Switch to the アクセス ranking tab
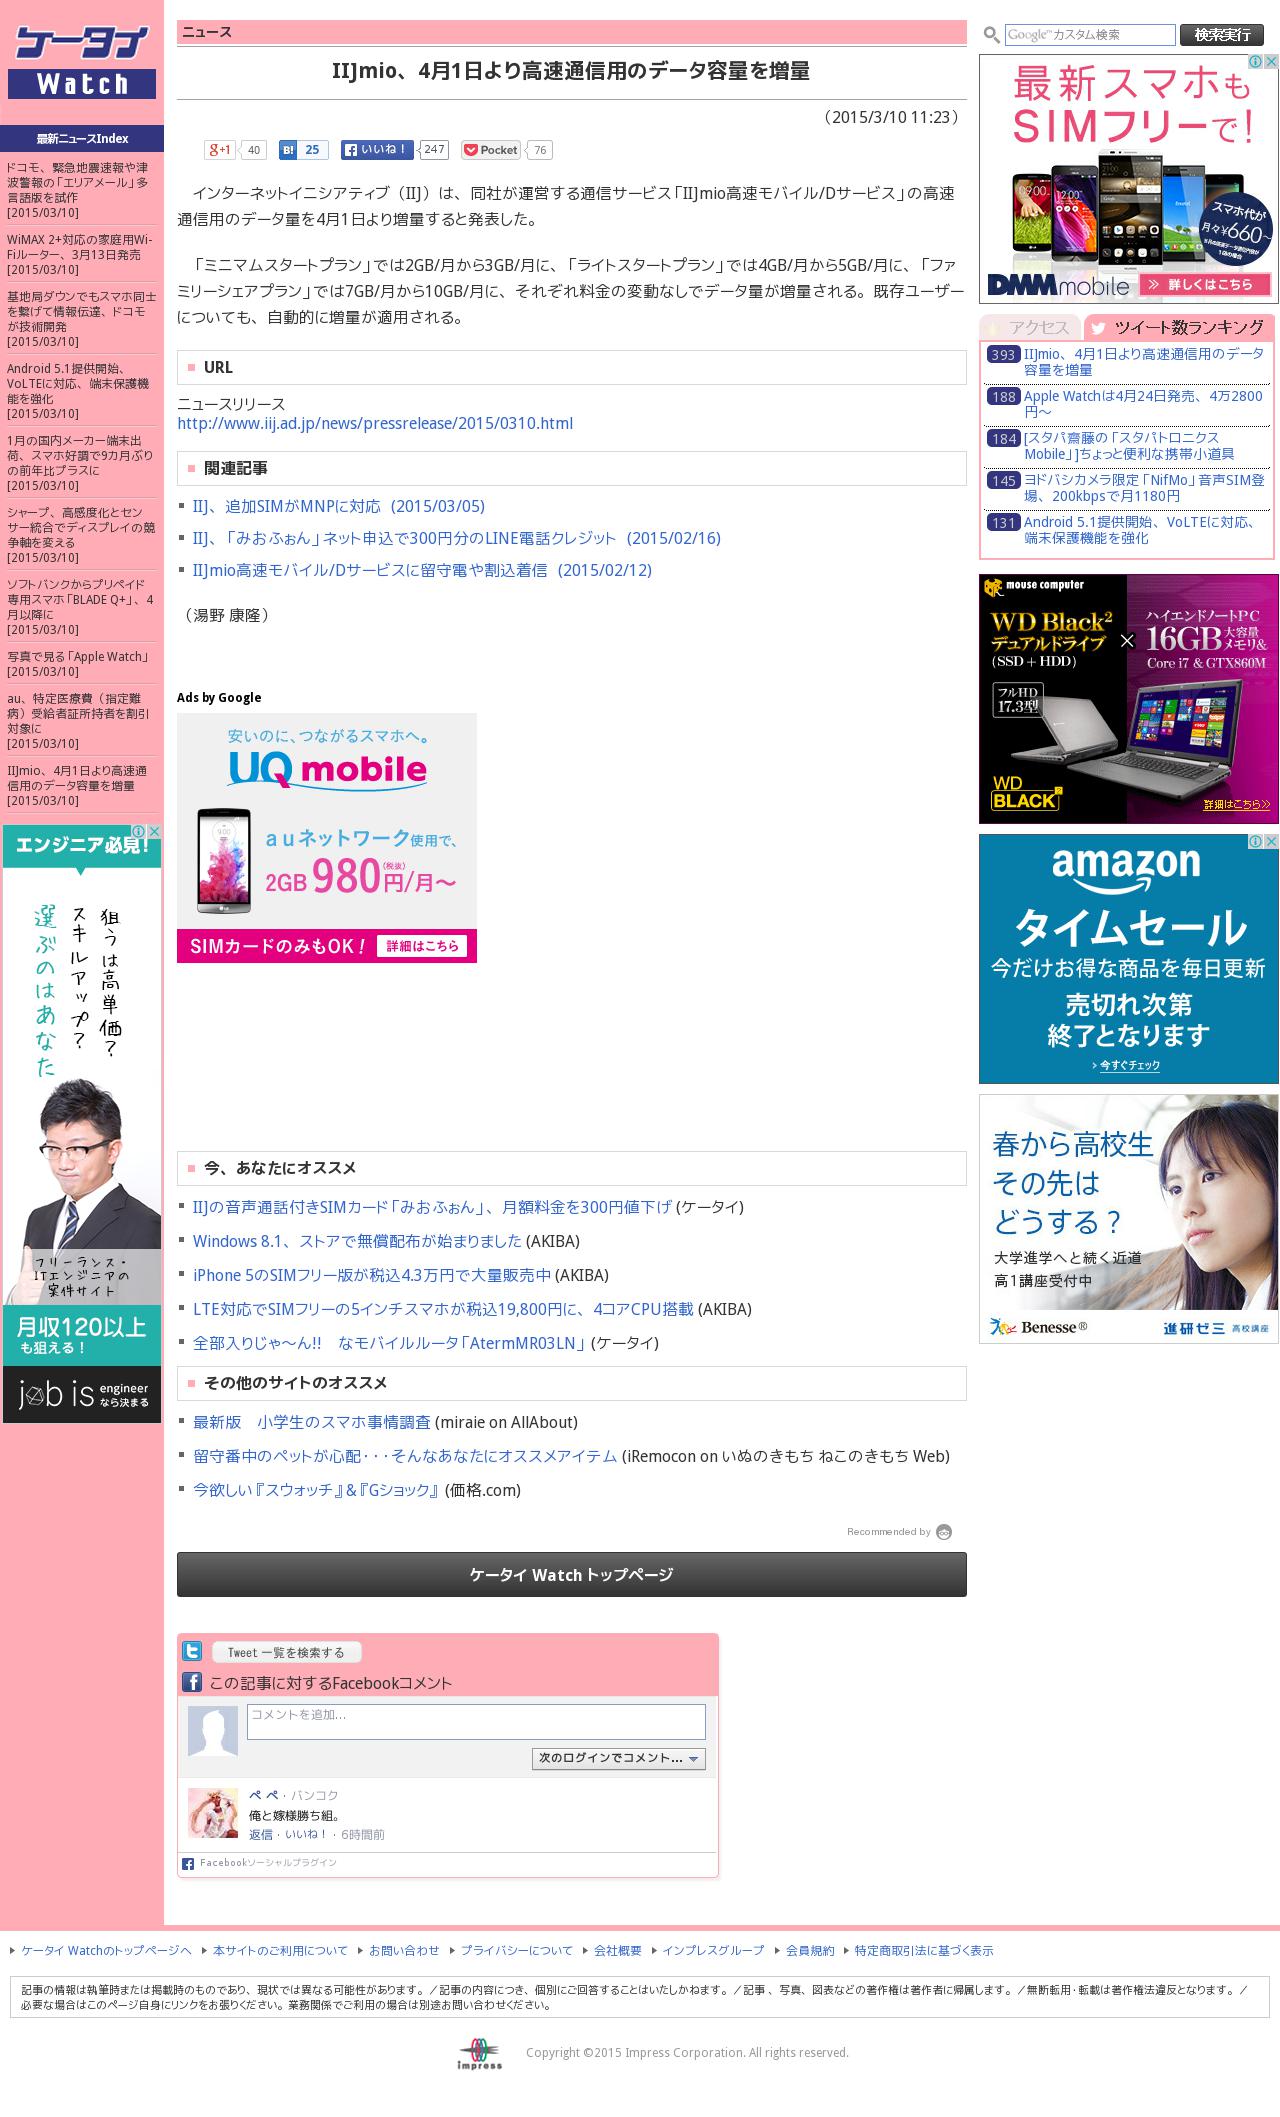This screenshot has height=2117, width=1280. pyautogui.click(x=1031, y=328)
